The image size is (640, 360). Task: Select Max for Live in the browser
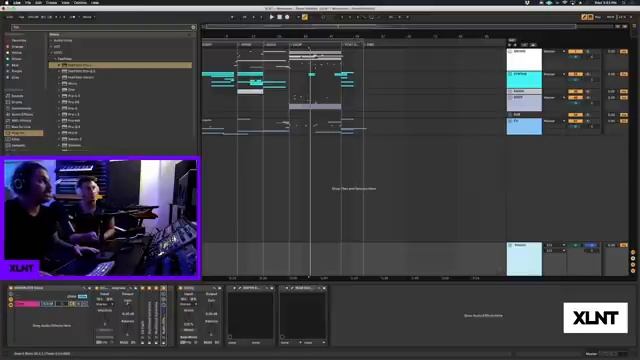21,127
